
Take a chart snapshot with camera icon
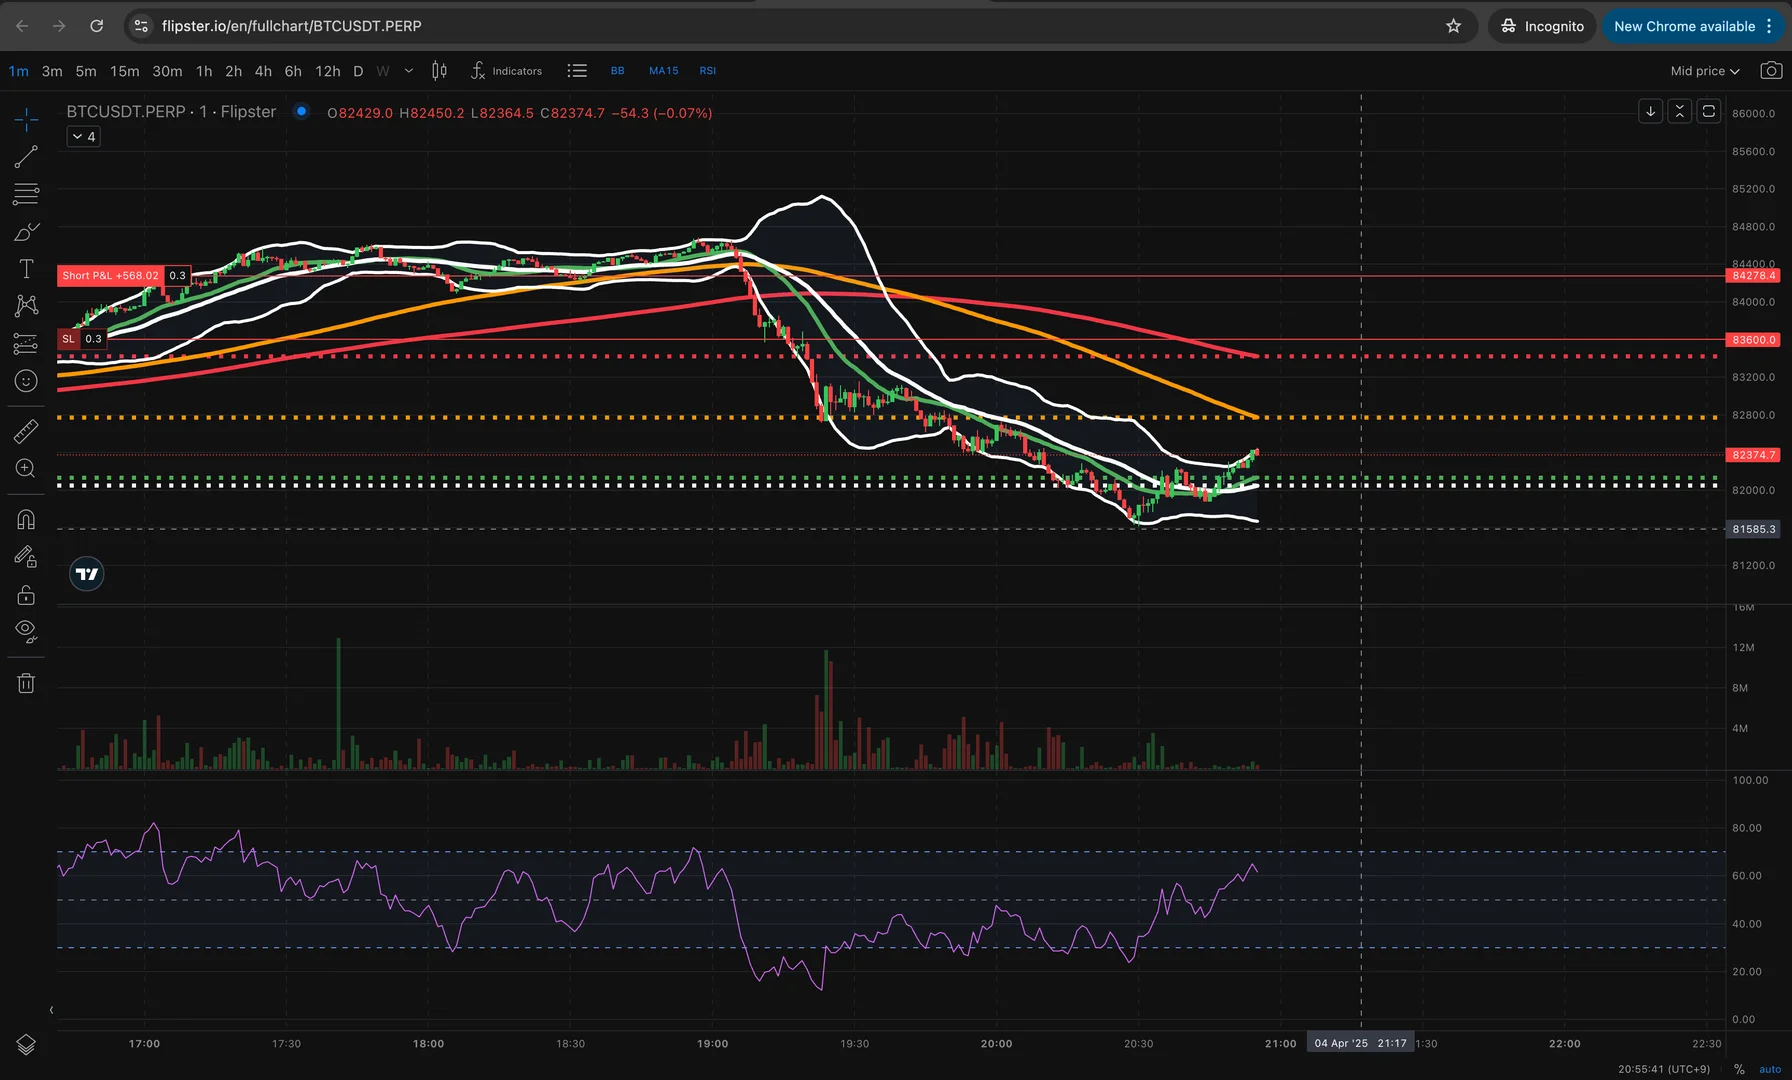click(x=1771, y=71)
